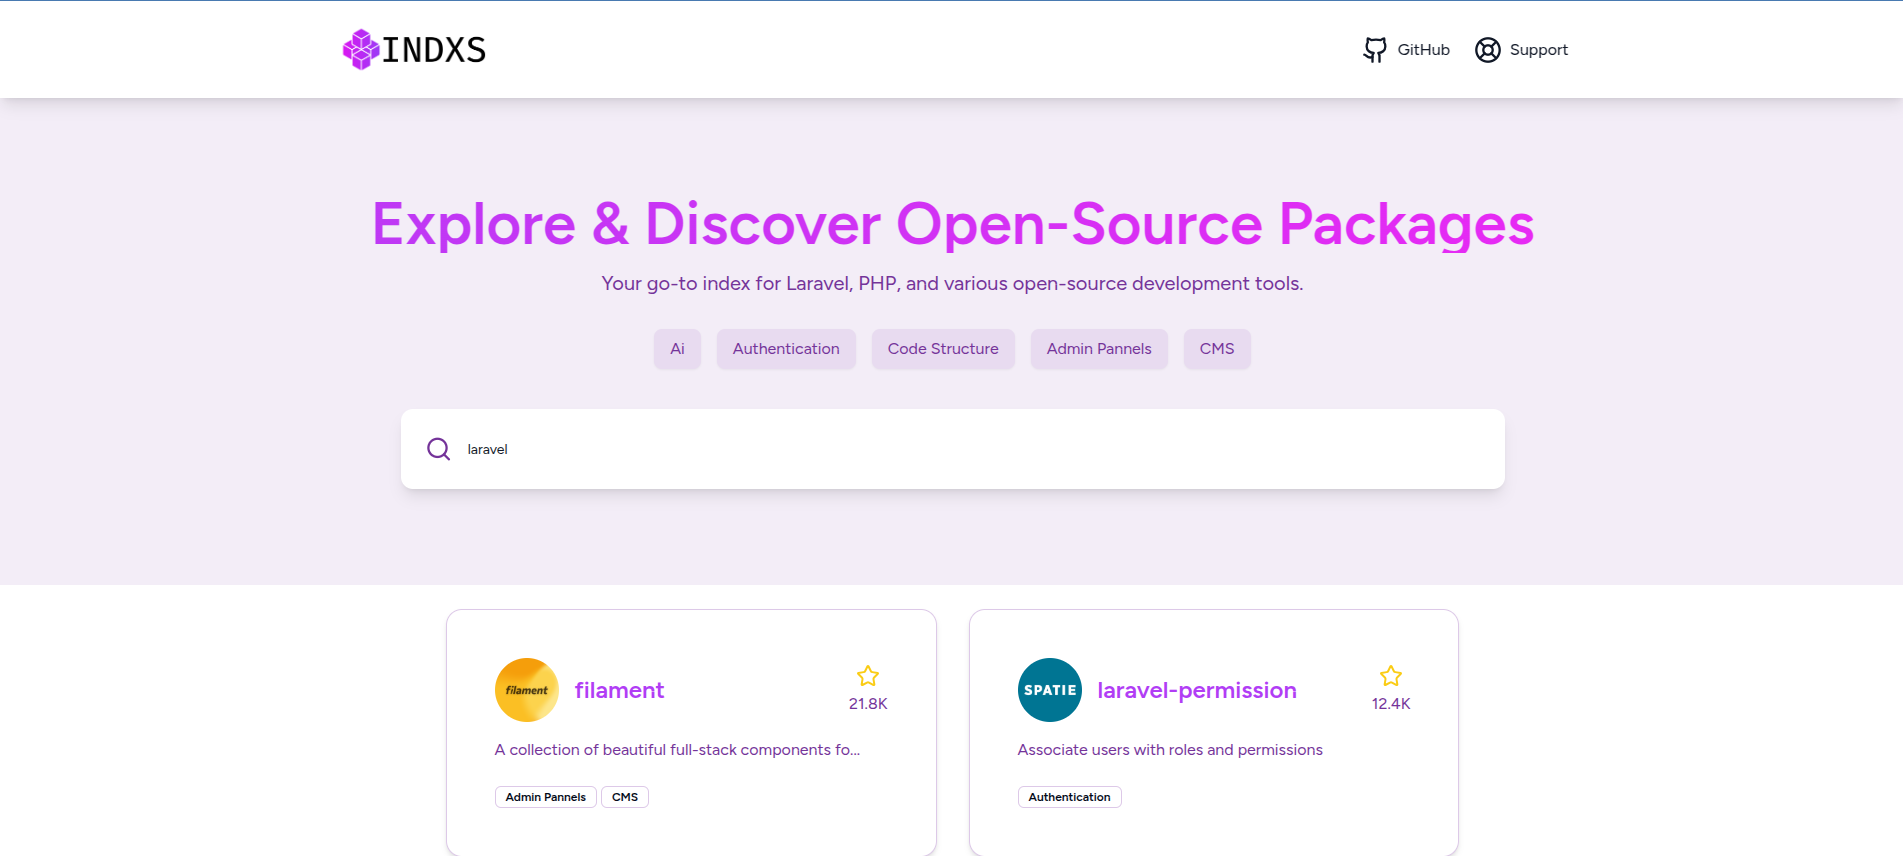This screenshot has height=856, width=1903.
Task: Choose the Admin Pannels category tag
Action: pos(1099,349)
